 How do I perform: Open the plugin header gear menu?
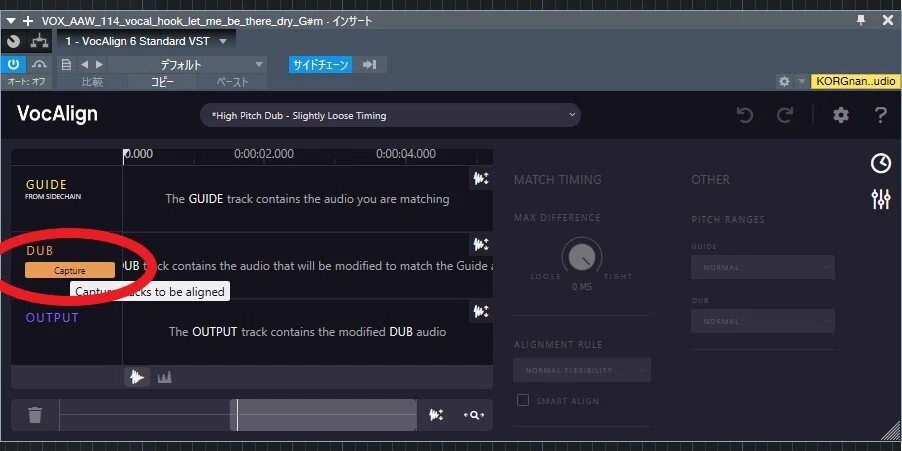tap(784, 82)
